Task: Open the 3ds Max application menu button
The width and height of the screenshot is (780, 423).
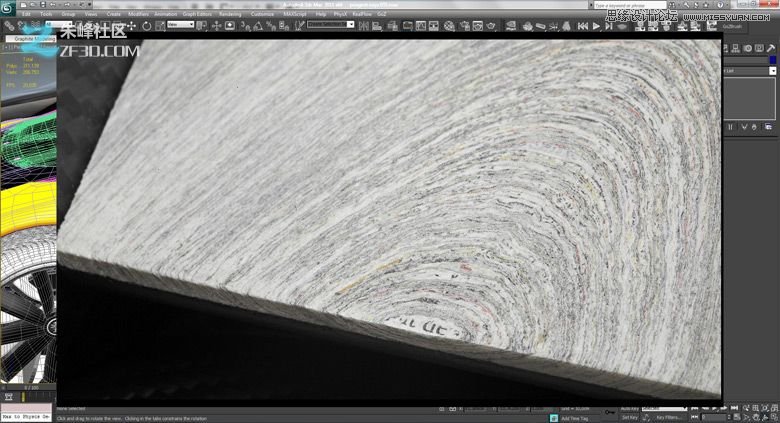Action: (7, 7)
